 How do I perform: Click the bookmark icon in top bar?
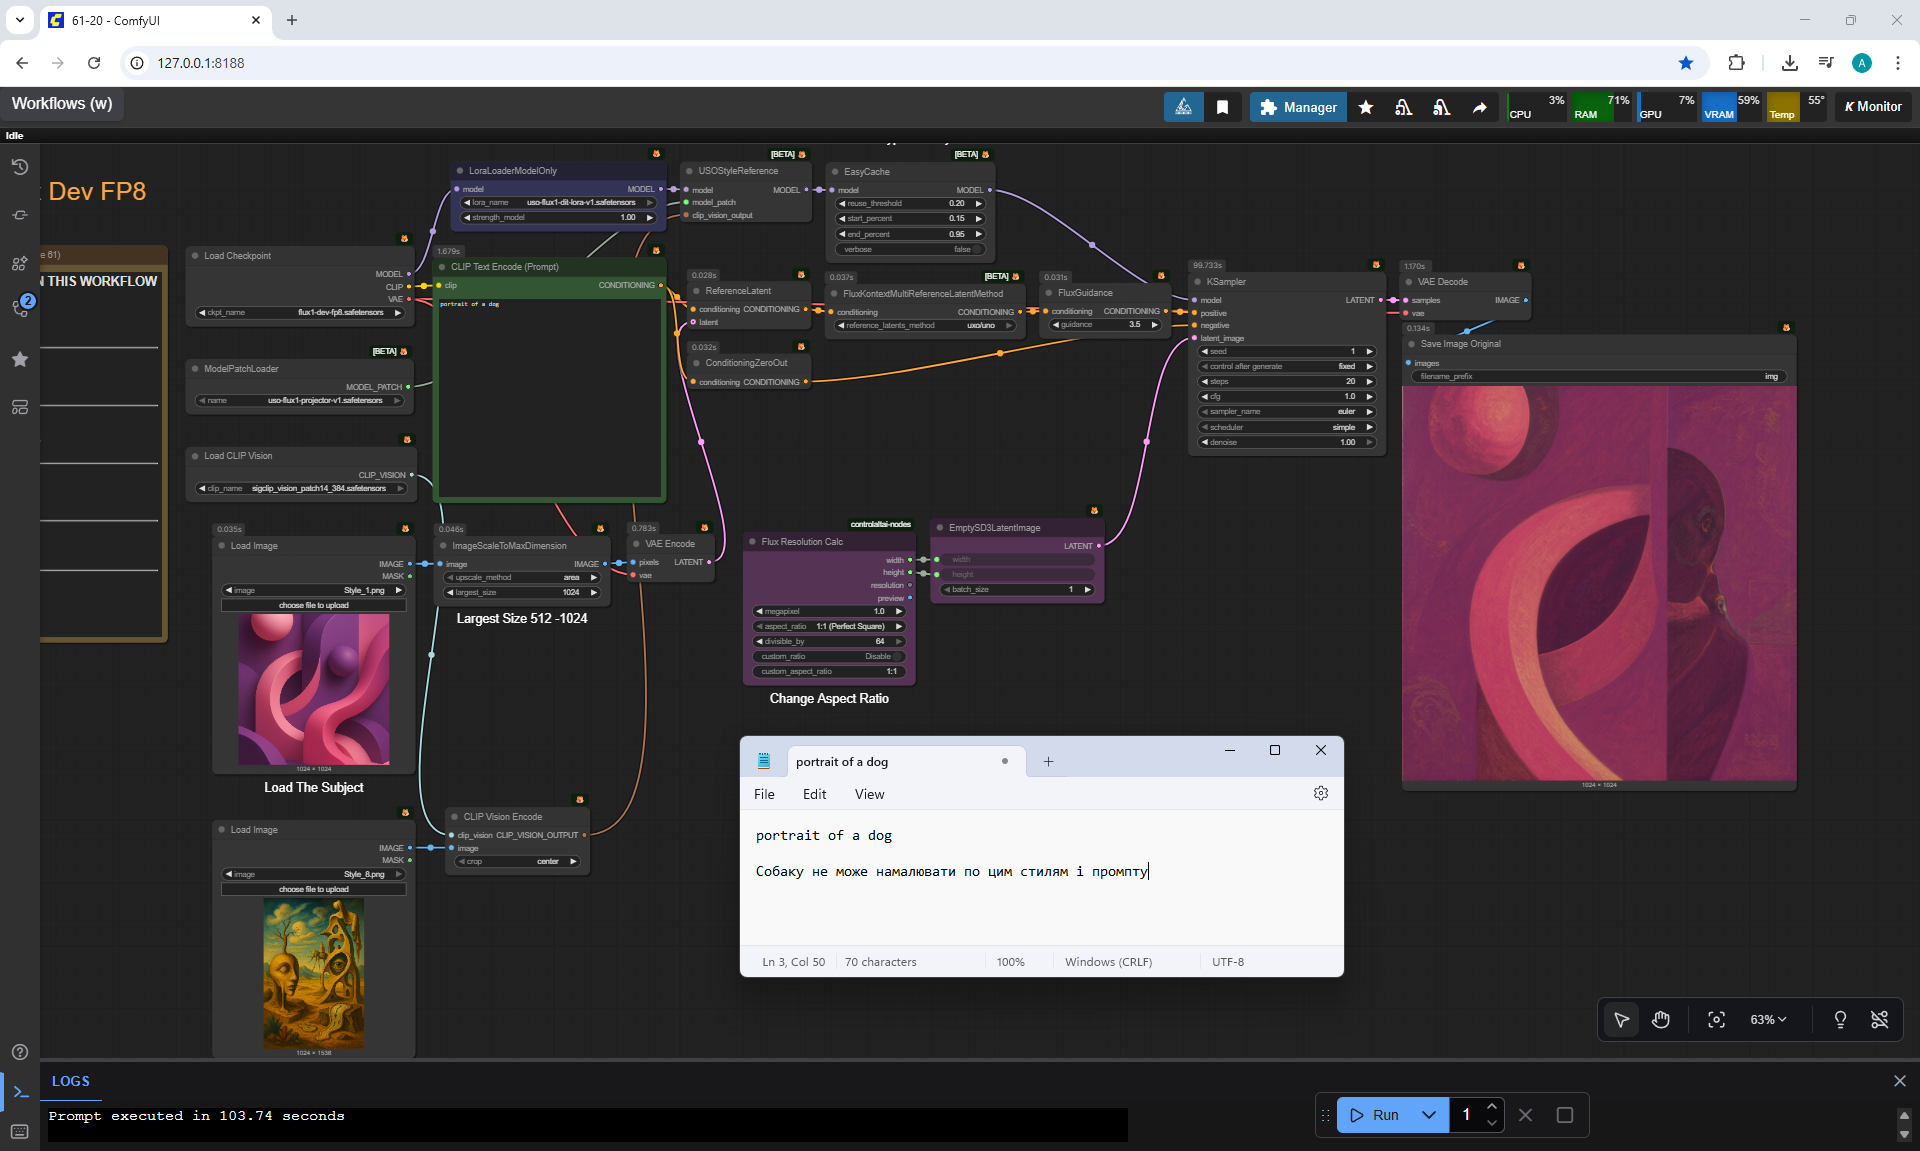(x=1222, y=107)
